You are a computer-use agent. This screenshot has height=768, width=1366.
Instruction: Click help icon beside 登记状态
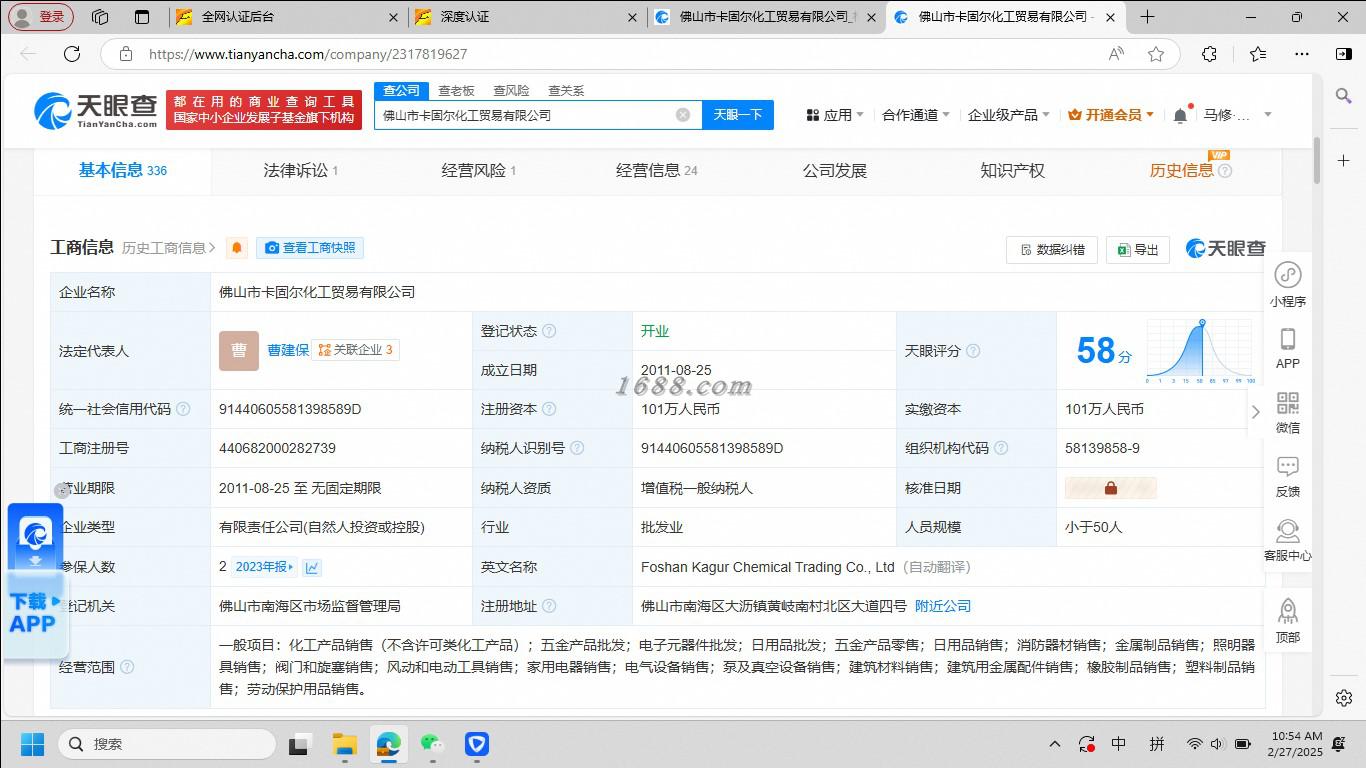click(x=549, y=331)
